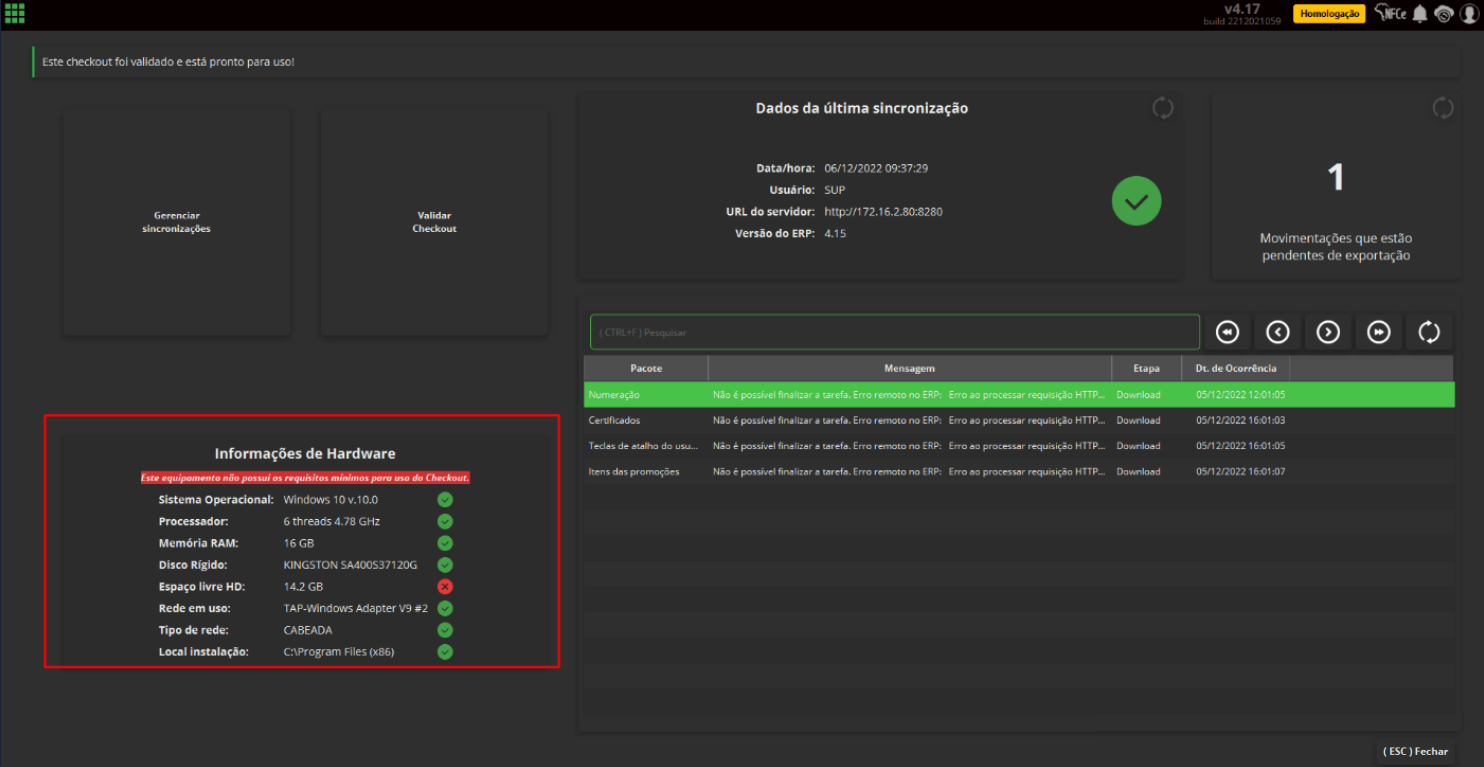1484x767 pixels.
Task: Click the Sistema Operacional green check icon
Action: [445, 499]
